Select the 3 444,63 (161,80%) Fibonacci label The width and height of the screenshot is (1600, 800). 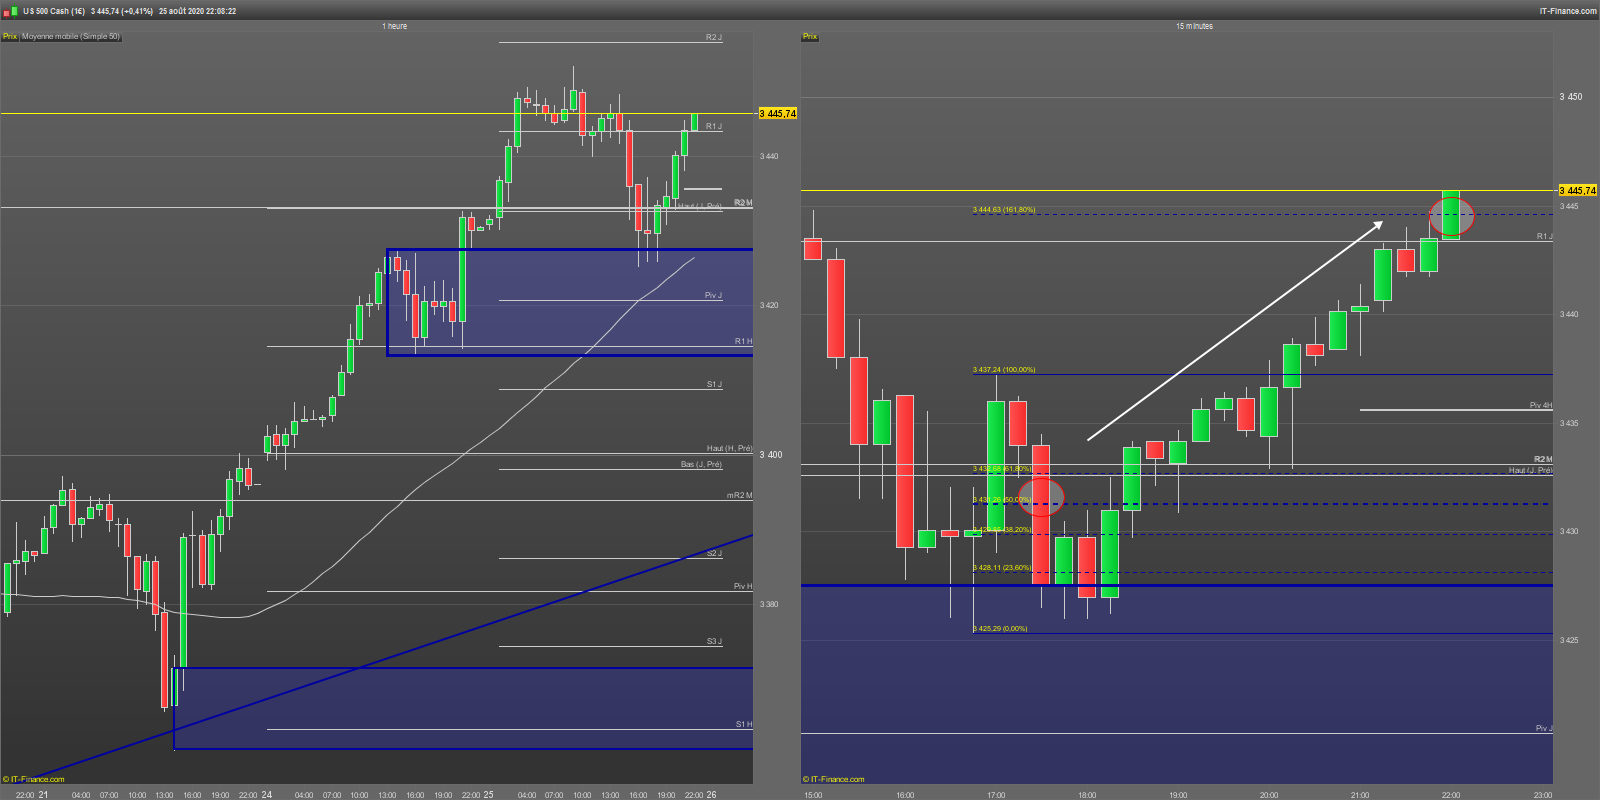[x=1004, y=210]
